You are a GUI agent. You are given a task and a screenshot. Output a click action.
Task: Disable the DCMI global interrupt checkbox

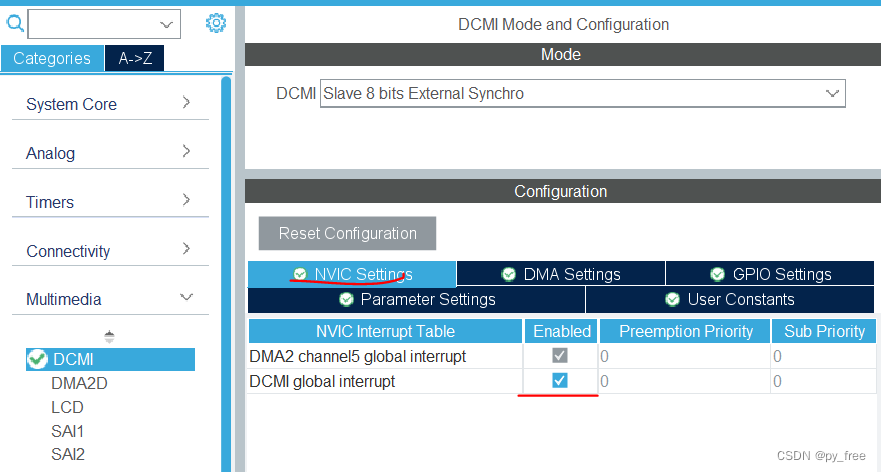[x=560, y=381]
